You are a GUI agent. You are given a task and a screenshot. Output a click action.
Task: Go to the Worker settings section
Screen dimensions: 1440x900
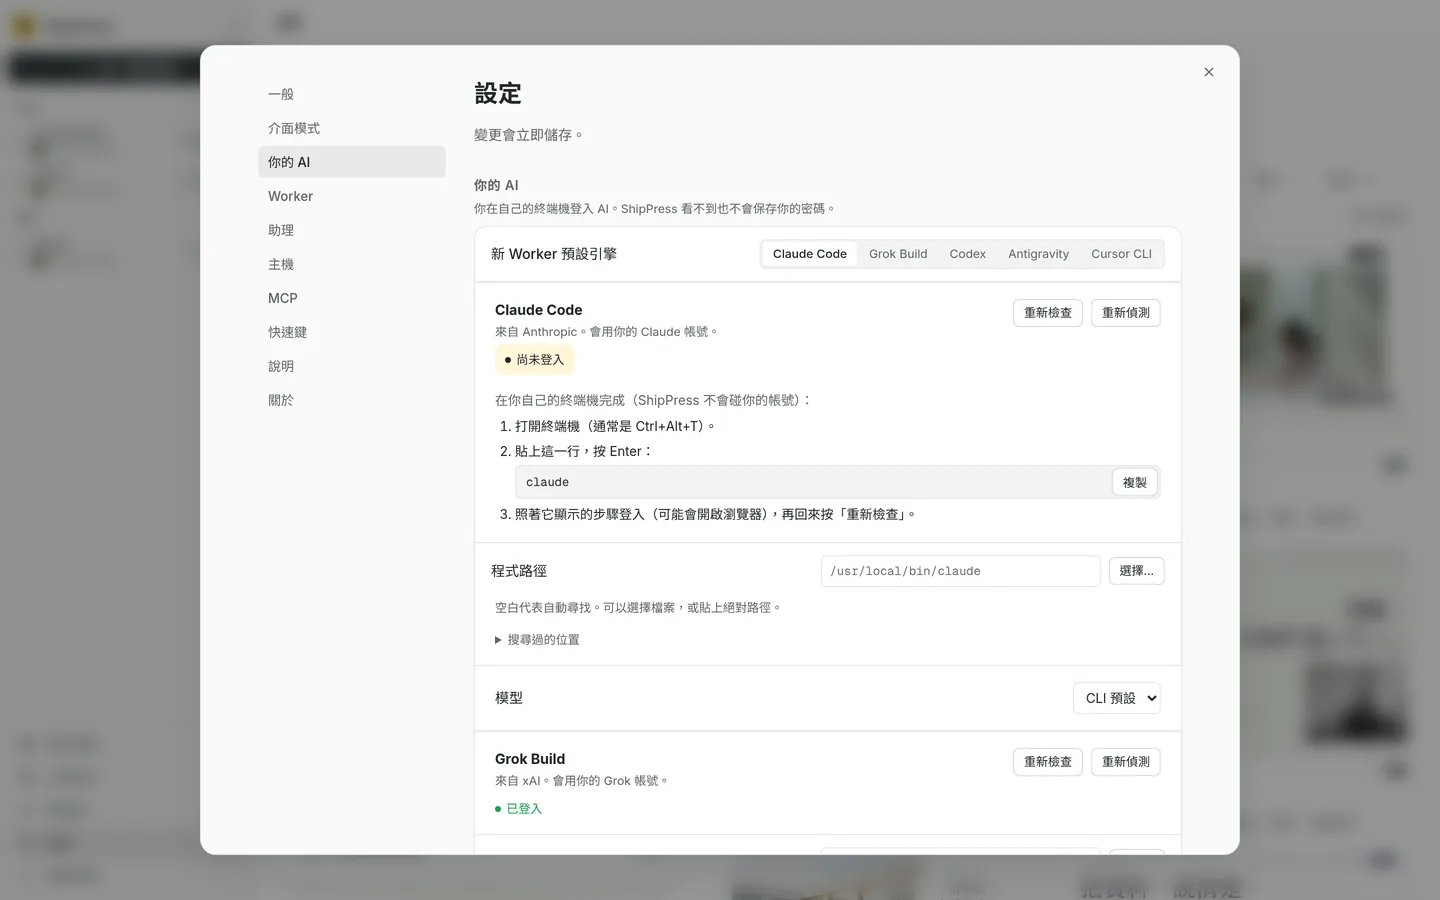tap(351, 196)
